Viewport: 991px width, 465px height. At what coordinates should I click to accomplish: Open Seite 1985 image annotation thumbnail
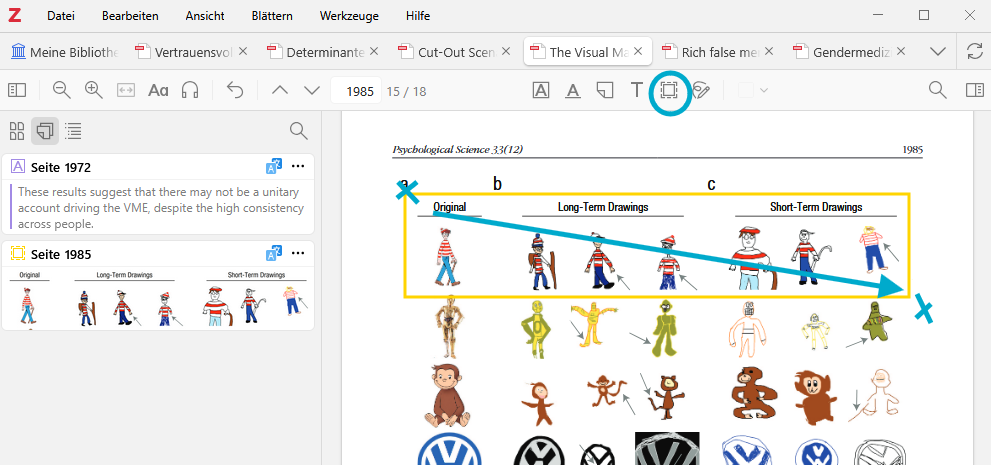pos(158,298)
